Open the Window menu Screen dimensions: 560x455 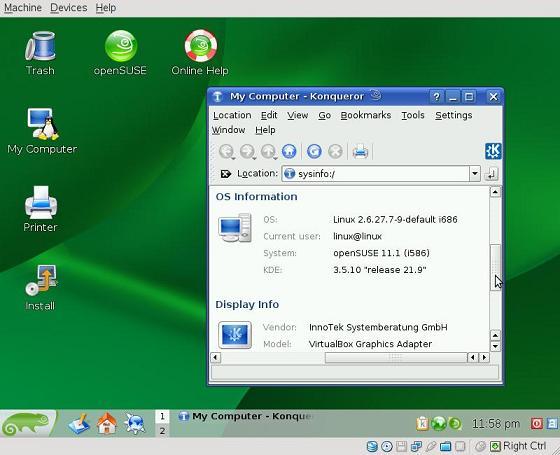pos(229,130)
